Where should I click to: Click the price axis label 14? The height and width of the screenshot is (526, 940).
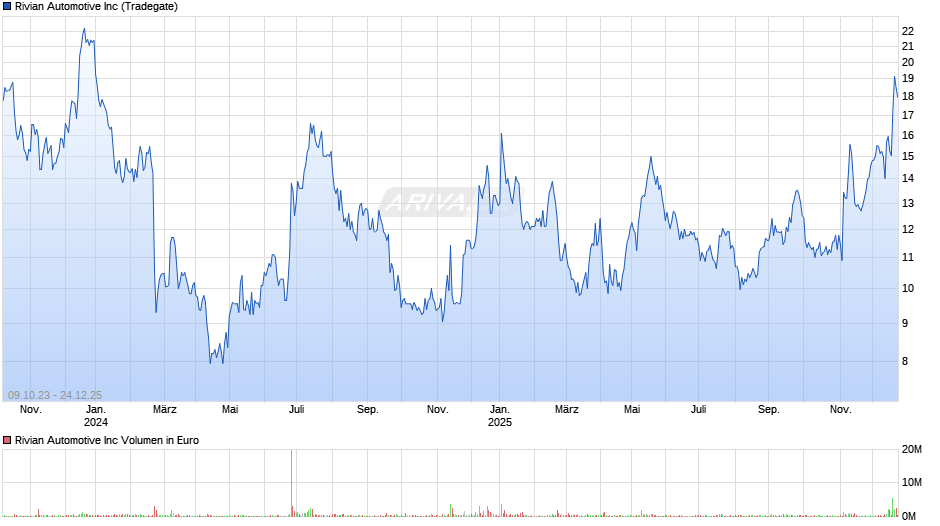908,178
